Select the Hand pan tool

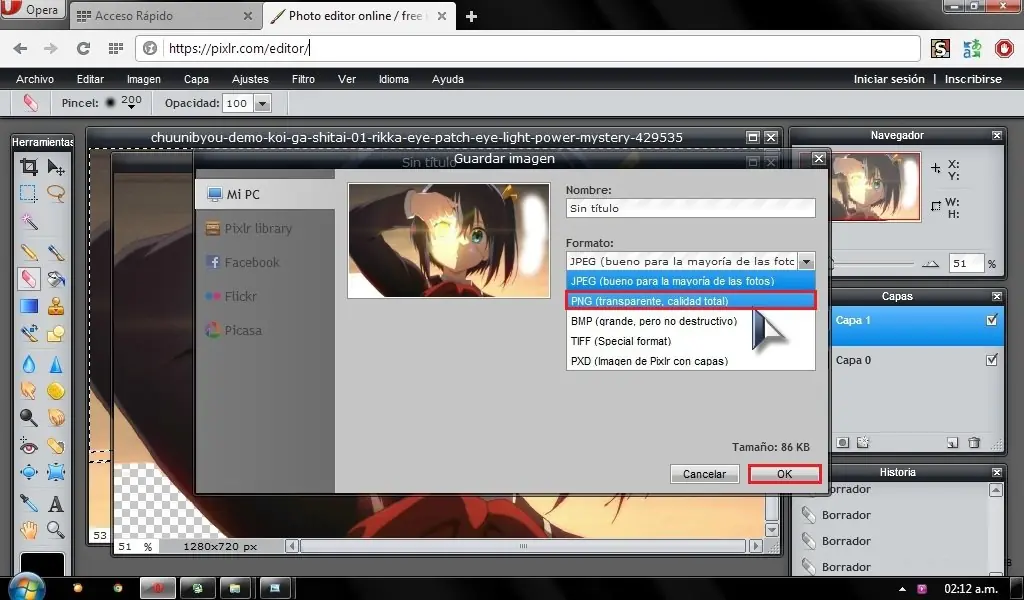29,529
